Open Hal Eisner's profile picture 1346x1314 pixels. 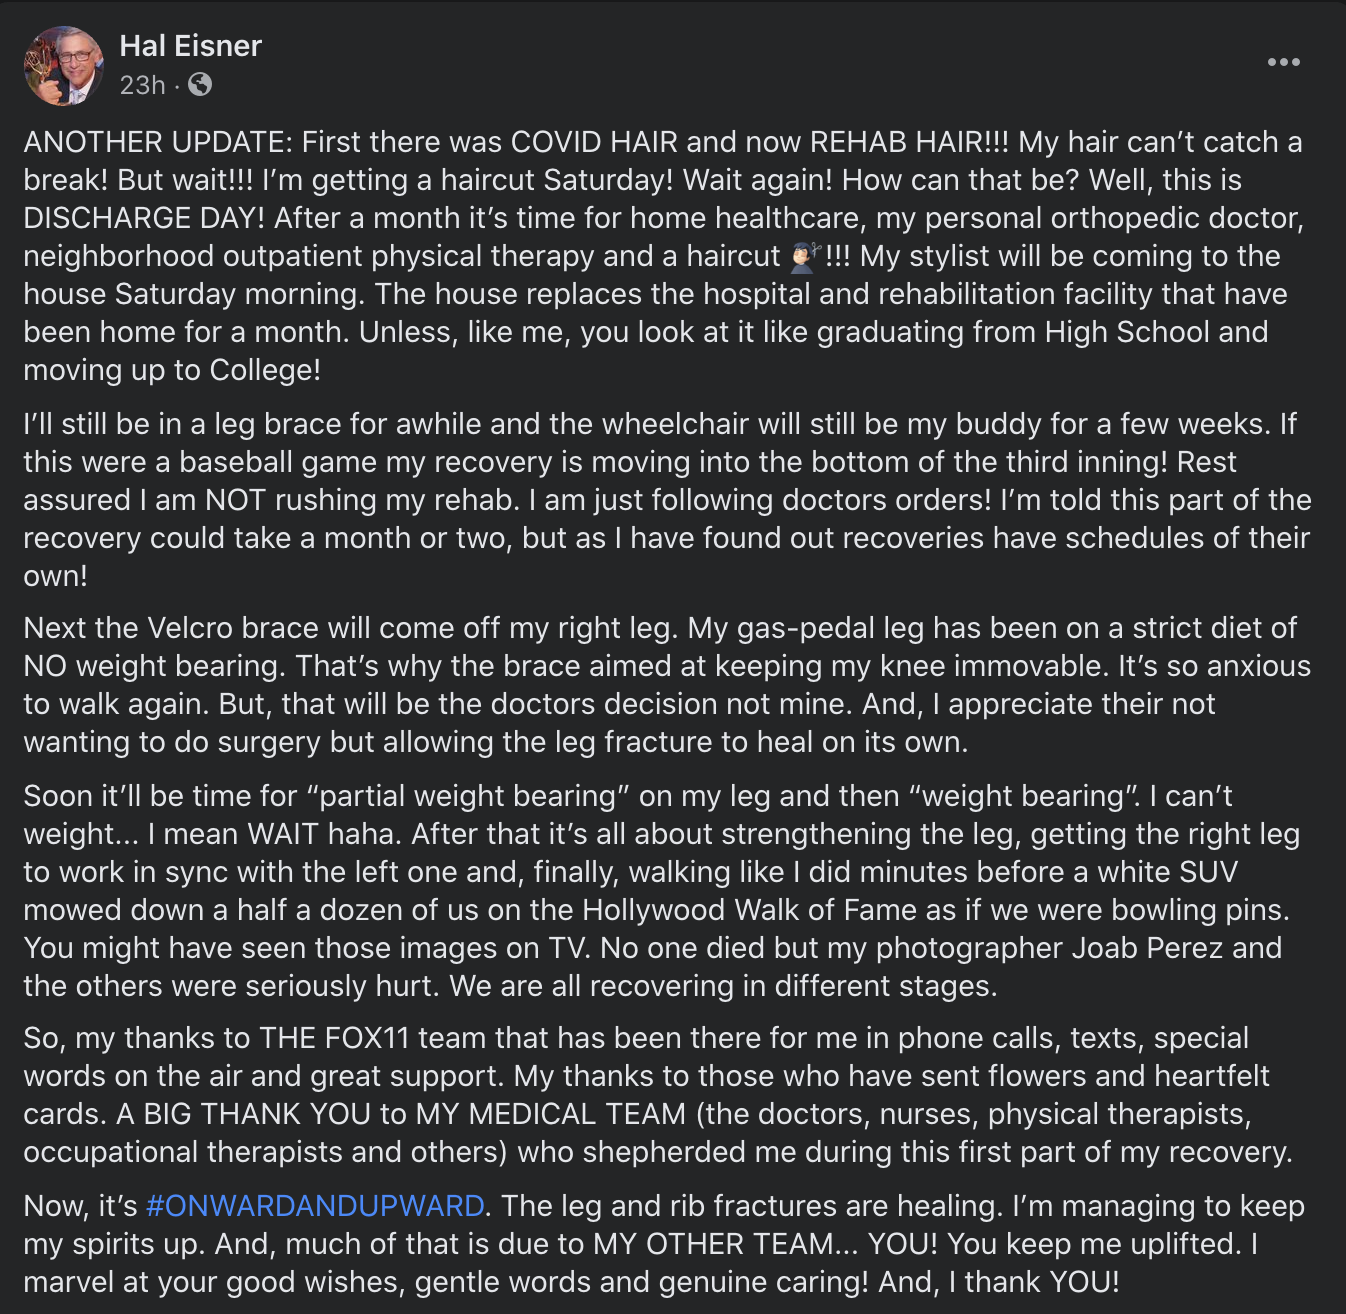tap(64, 66)
